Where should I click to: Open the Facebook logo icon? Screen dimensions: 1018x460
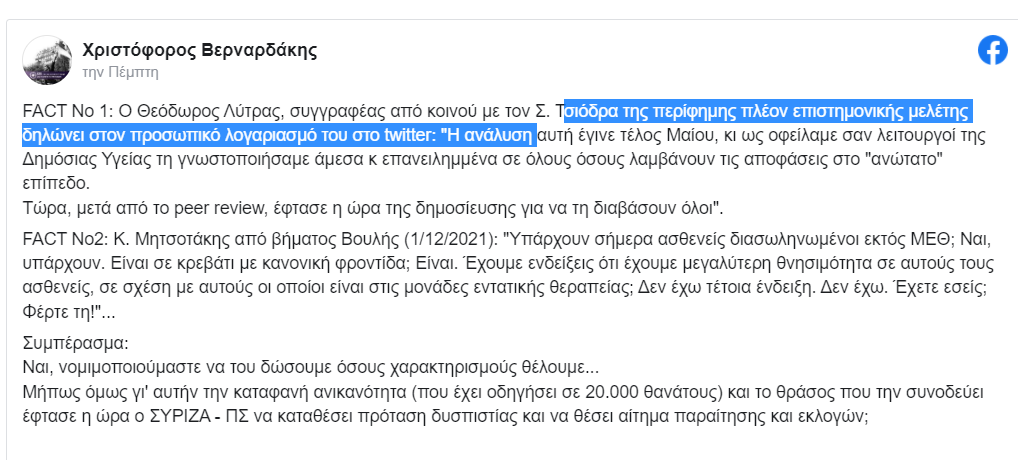click(993, 51)
